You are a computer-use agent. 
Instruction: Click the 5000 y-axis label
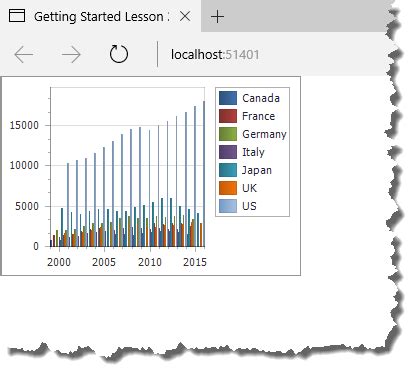coord(27,206)
